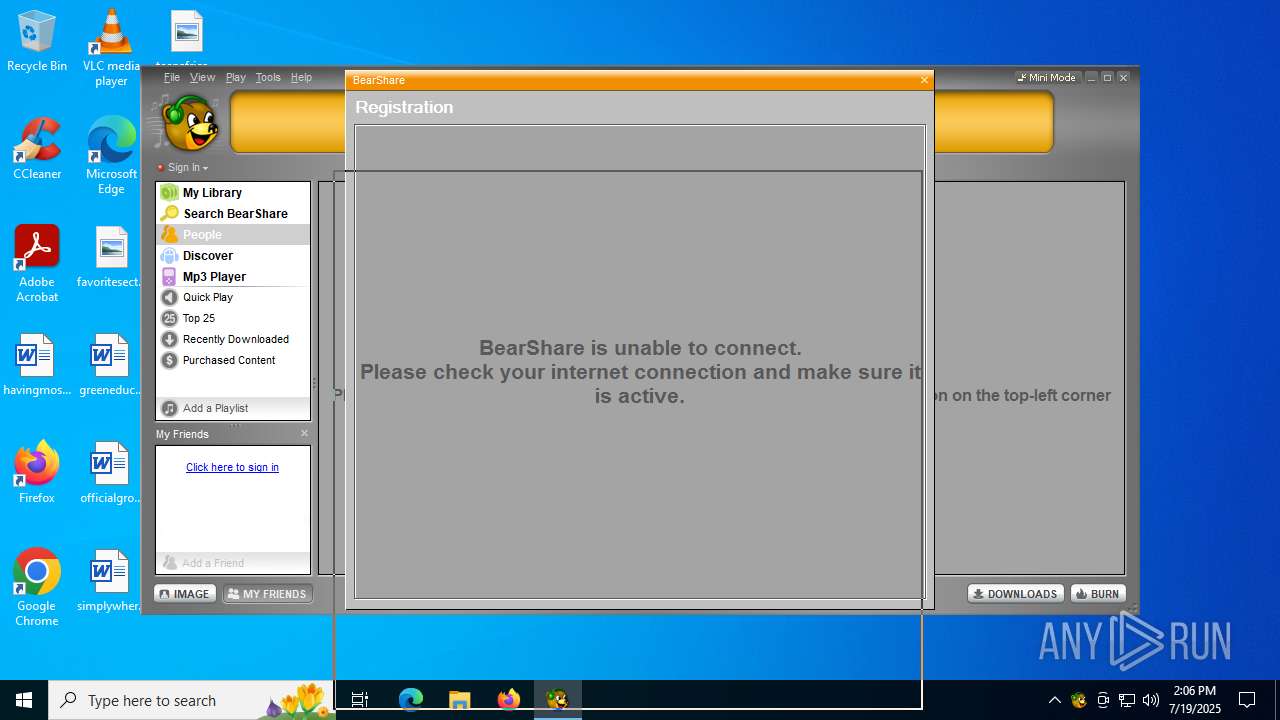This screenshot has width=1280, height=720.
Task: Open Task View on the taskbar
Action: 360,700
